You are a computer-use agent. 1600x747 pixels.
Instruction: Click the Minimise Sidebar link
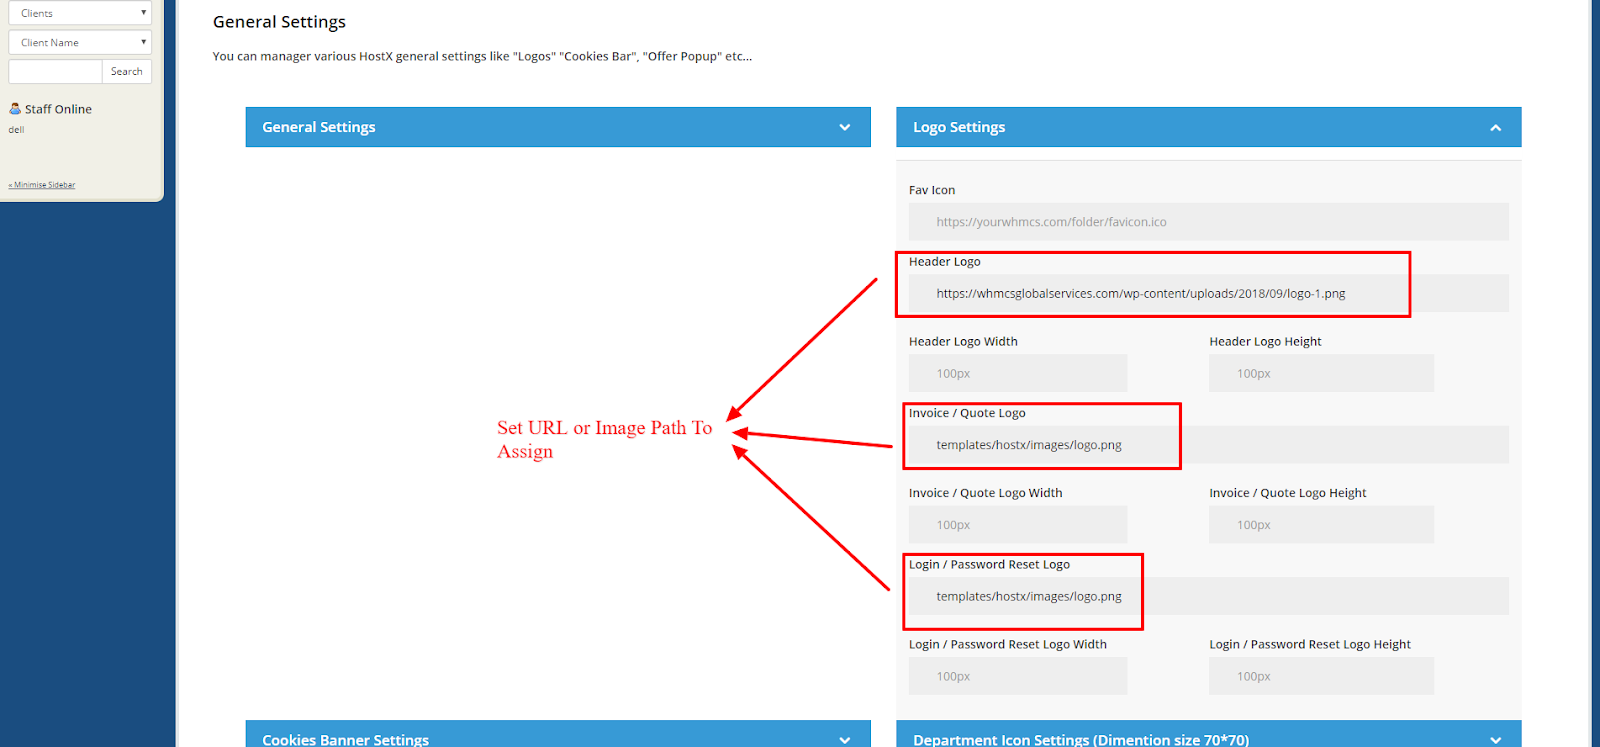[x=42, y=185]
